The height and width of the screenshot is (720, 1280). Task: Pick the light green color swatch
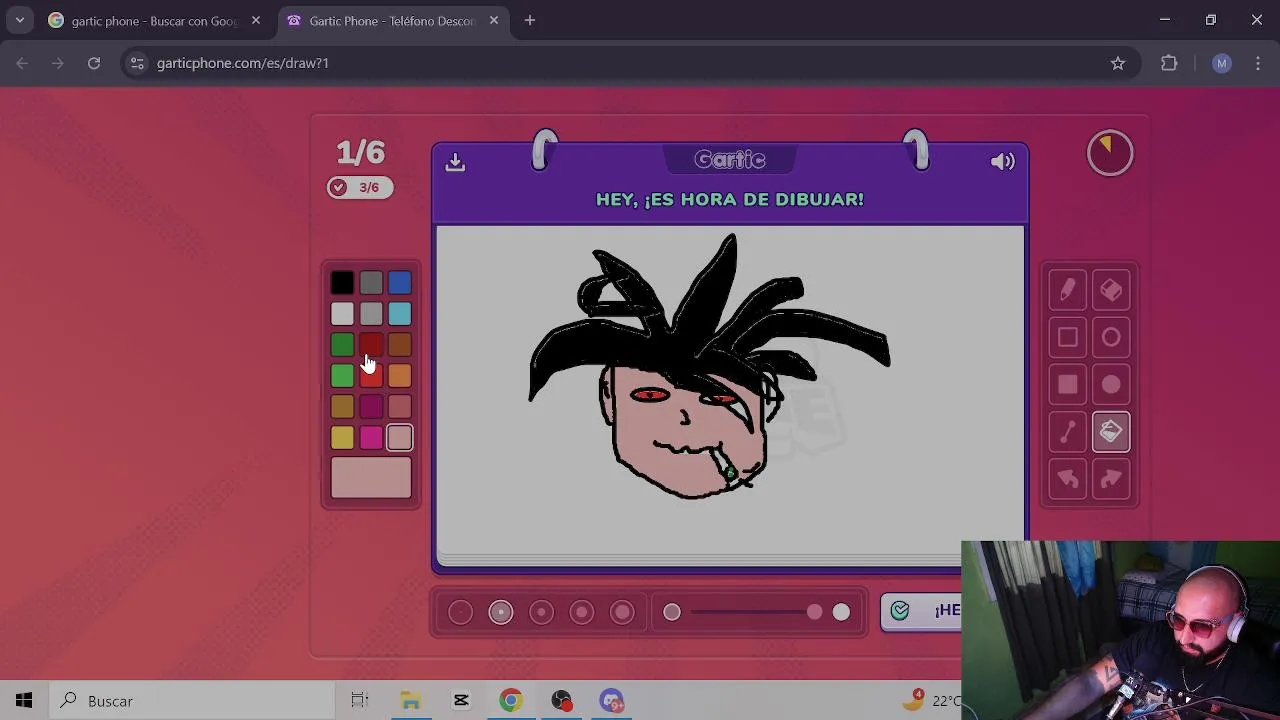pos(342,376)
